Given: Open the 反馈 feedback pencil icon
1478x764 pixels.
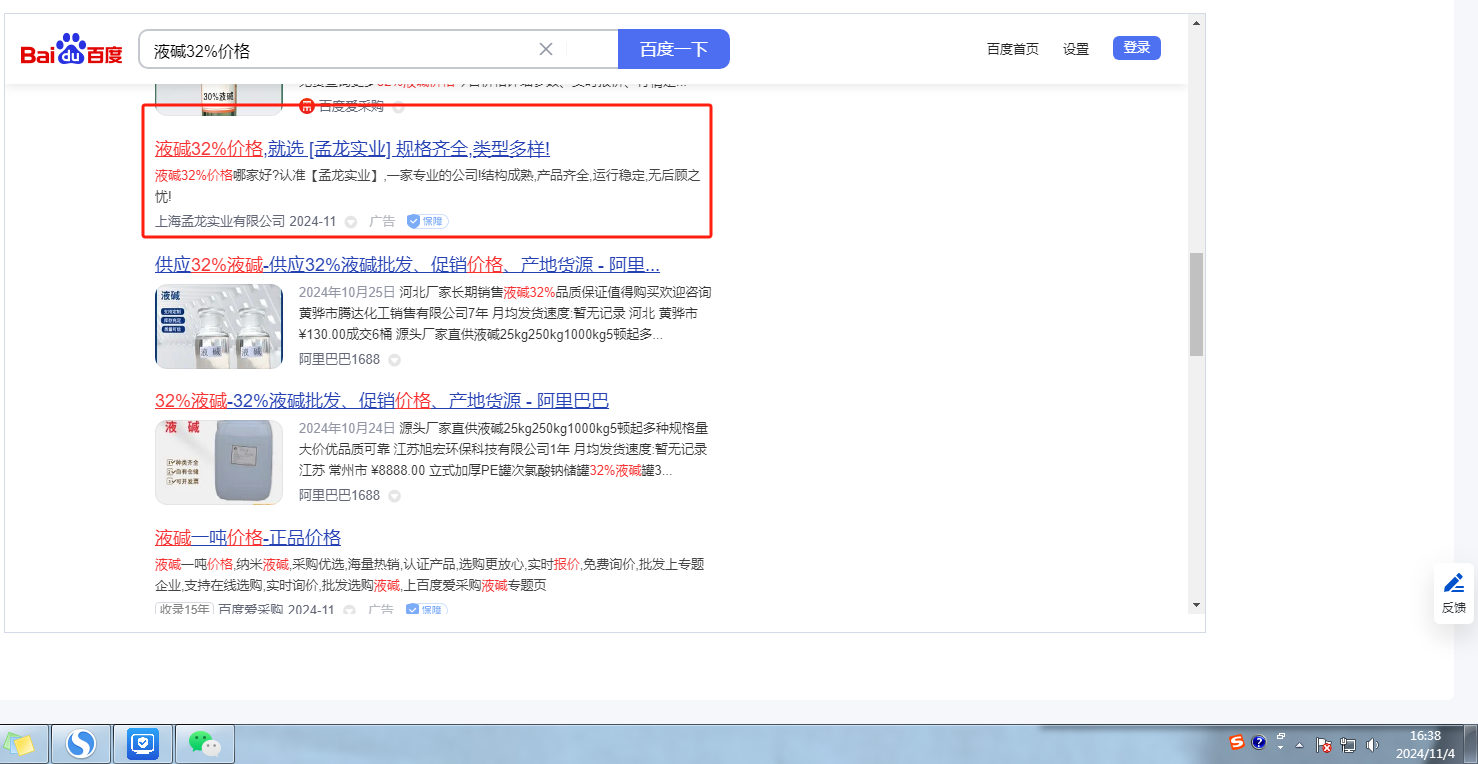Looking at the screenshot, I should (1454, 594).
